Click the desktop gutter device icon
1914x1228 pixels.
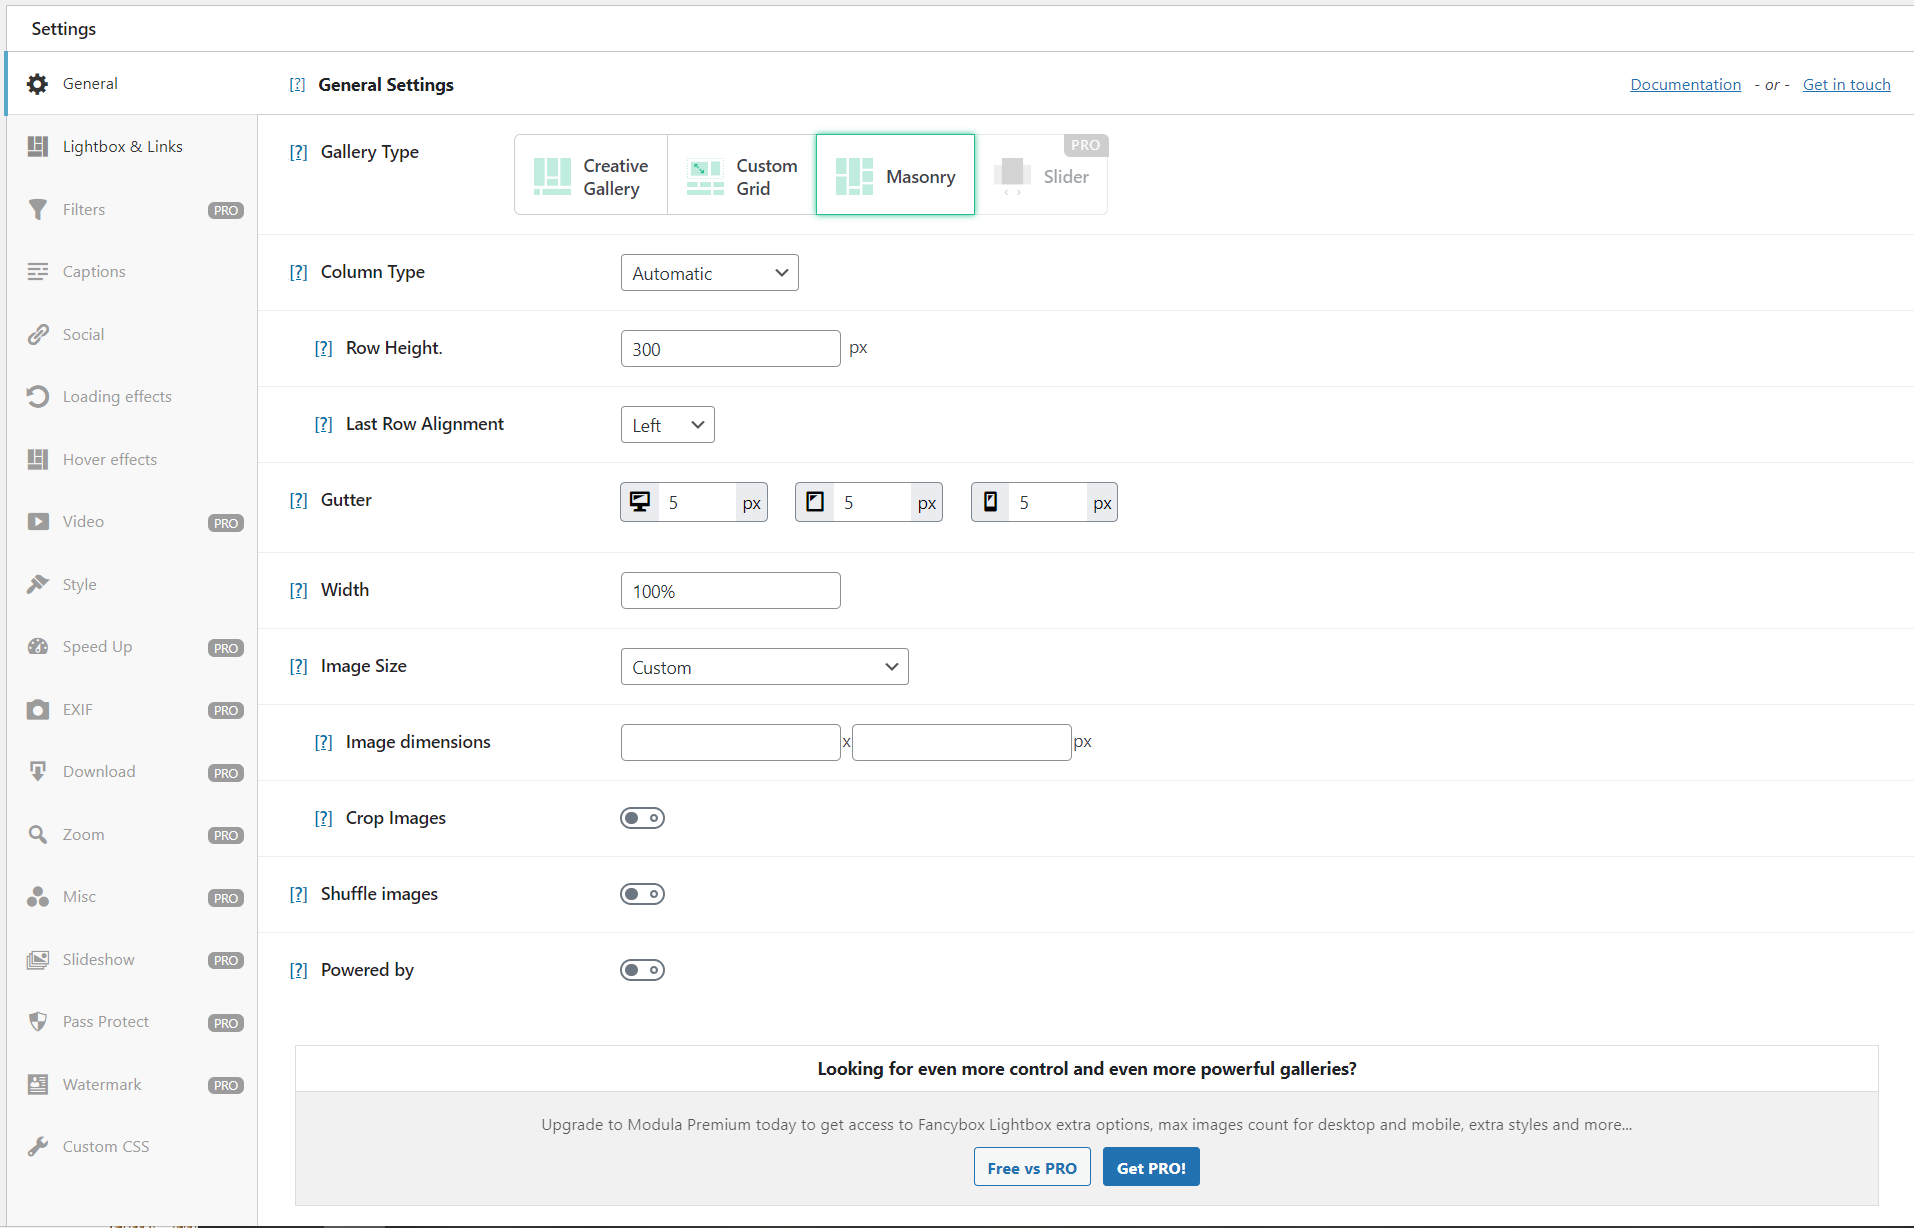point(640,502)
